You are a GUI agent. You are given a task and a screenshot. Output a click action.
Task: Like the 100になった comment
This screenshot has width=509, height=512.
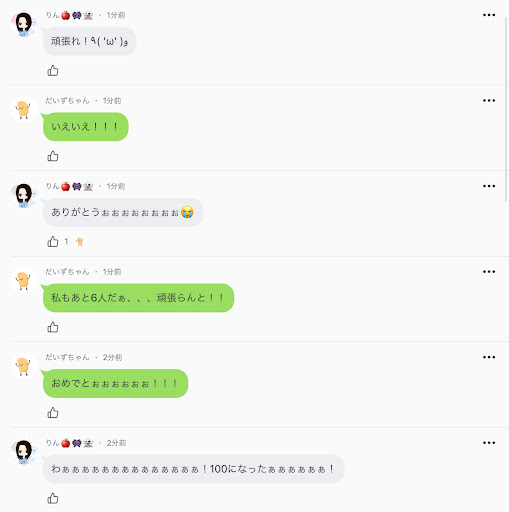point(53,499)
